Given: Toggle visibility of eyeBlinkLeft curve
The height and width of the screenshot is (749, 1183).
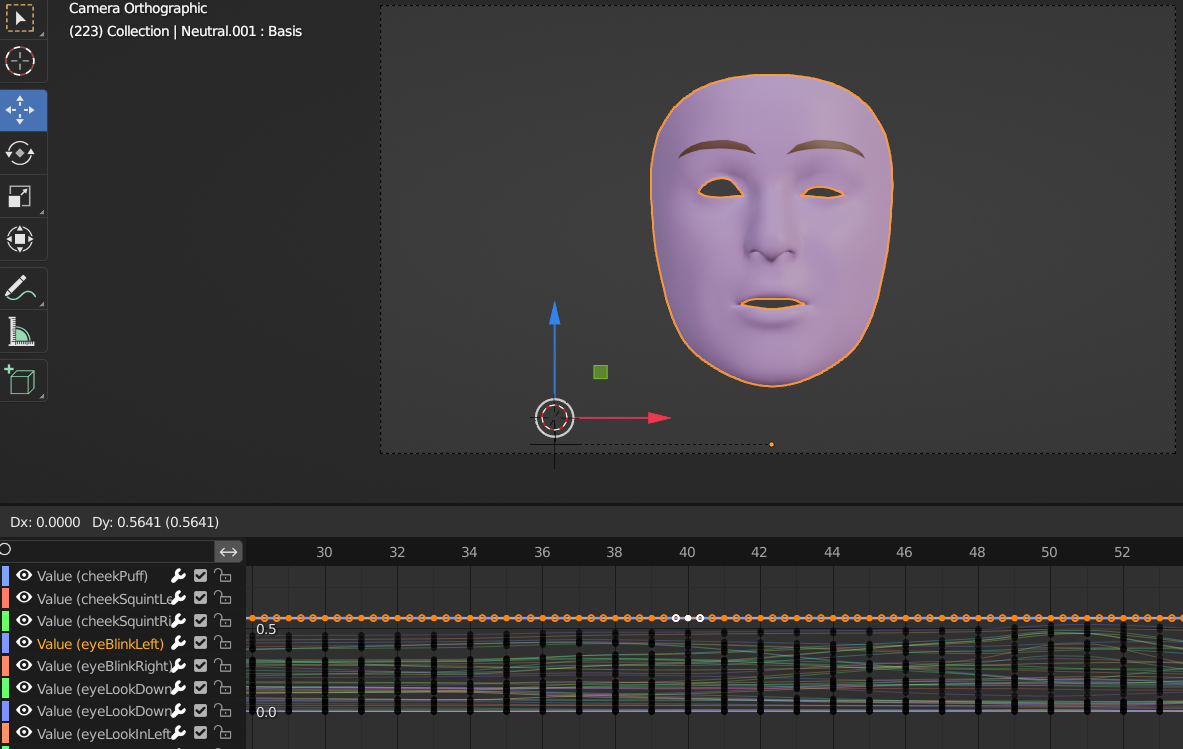Looking at the screenshot, I should 24,643.
